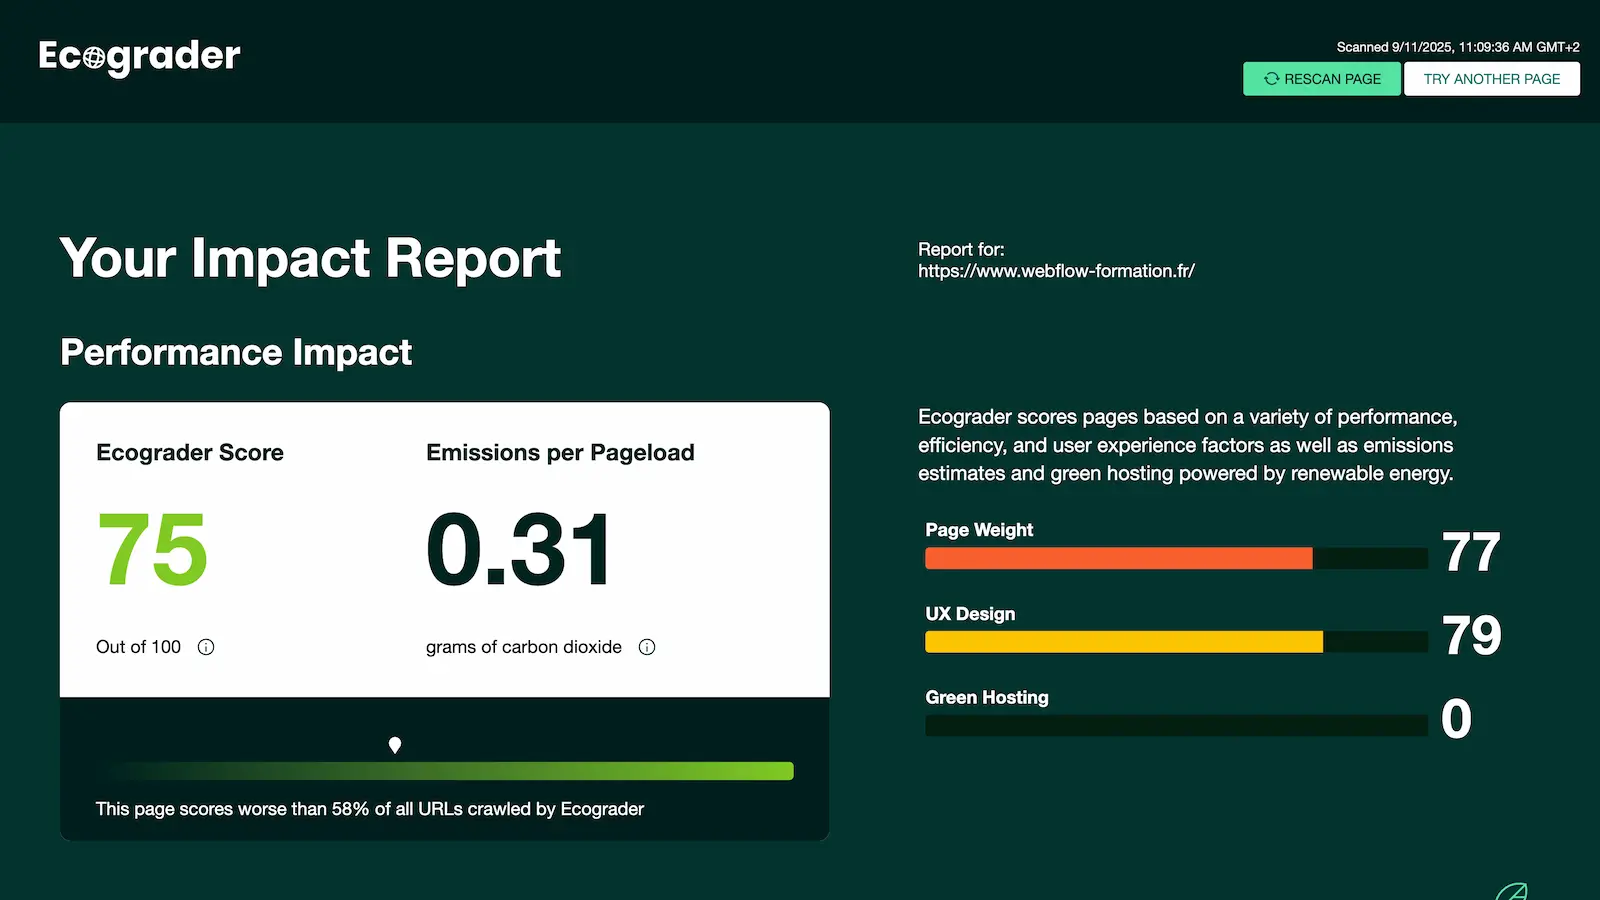The height and width of the screenshot is (900, 1600).
Task: Click the Green Hosting label
Action: point(987,697)
